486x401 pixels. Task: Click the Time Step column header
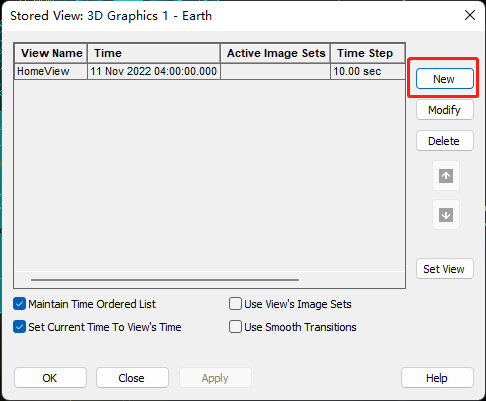pyautogui.click(x=368, y=53)
